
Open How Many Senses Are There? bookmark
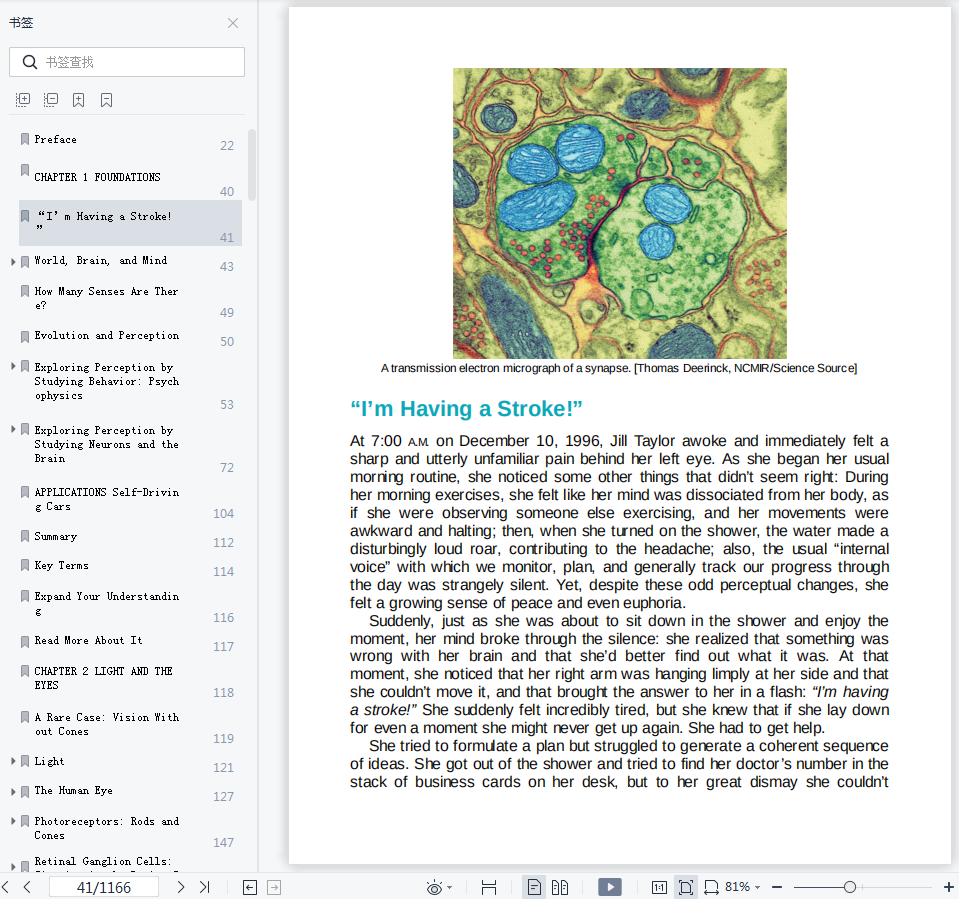click(106, 298)
